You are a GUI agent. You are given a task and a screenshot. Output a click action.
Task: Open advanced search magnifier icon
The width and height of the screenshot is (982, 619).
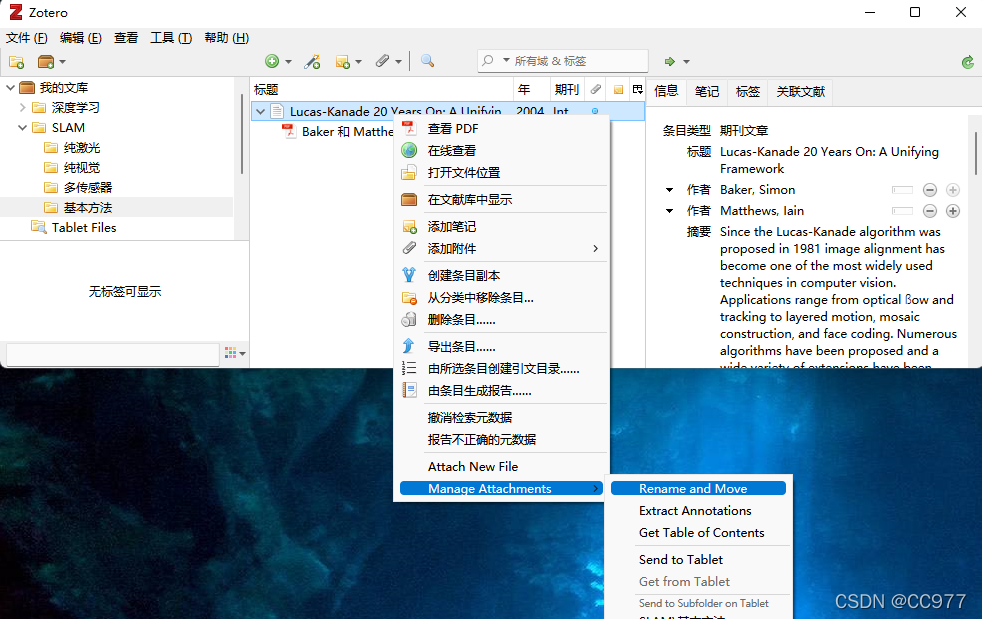[x=427, y=61]
